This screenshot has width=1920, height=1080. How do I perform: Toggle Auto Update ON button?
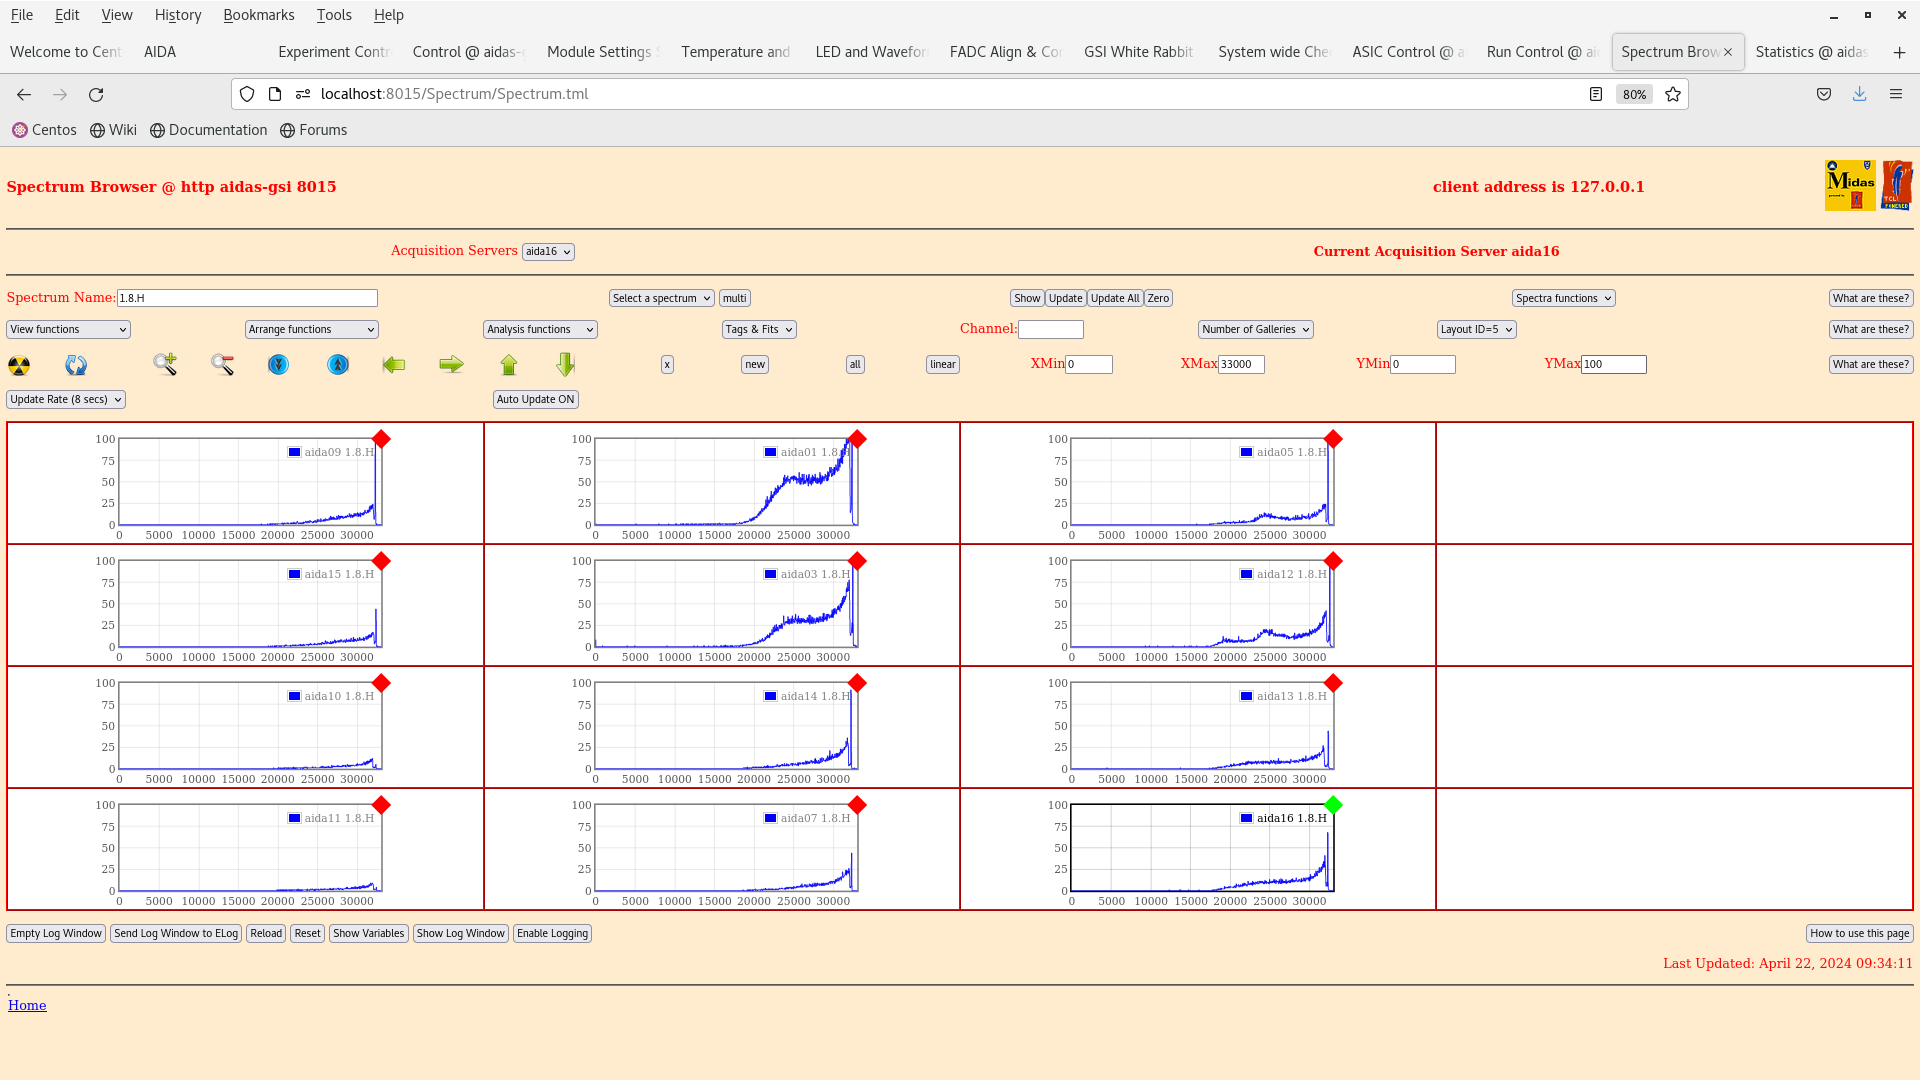pyautogui.click(x=536, y=399)
